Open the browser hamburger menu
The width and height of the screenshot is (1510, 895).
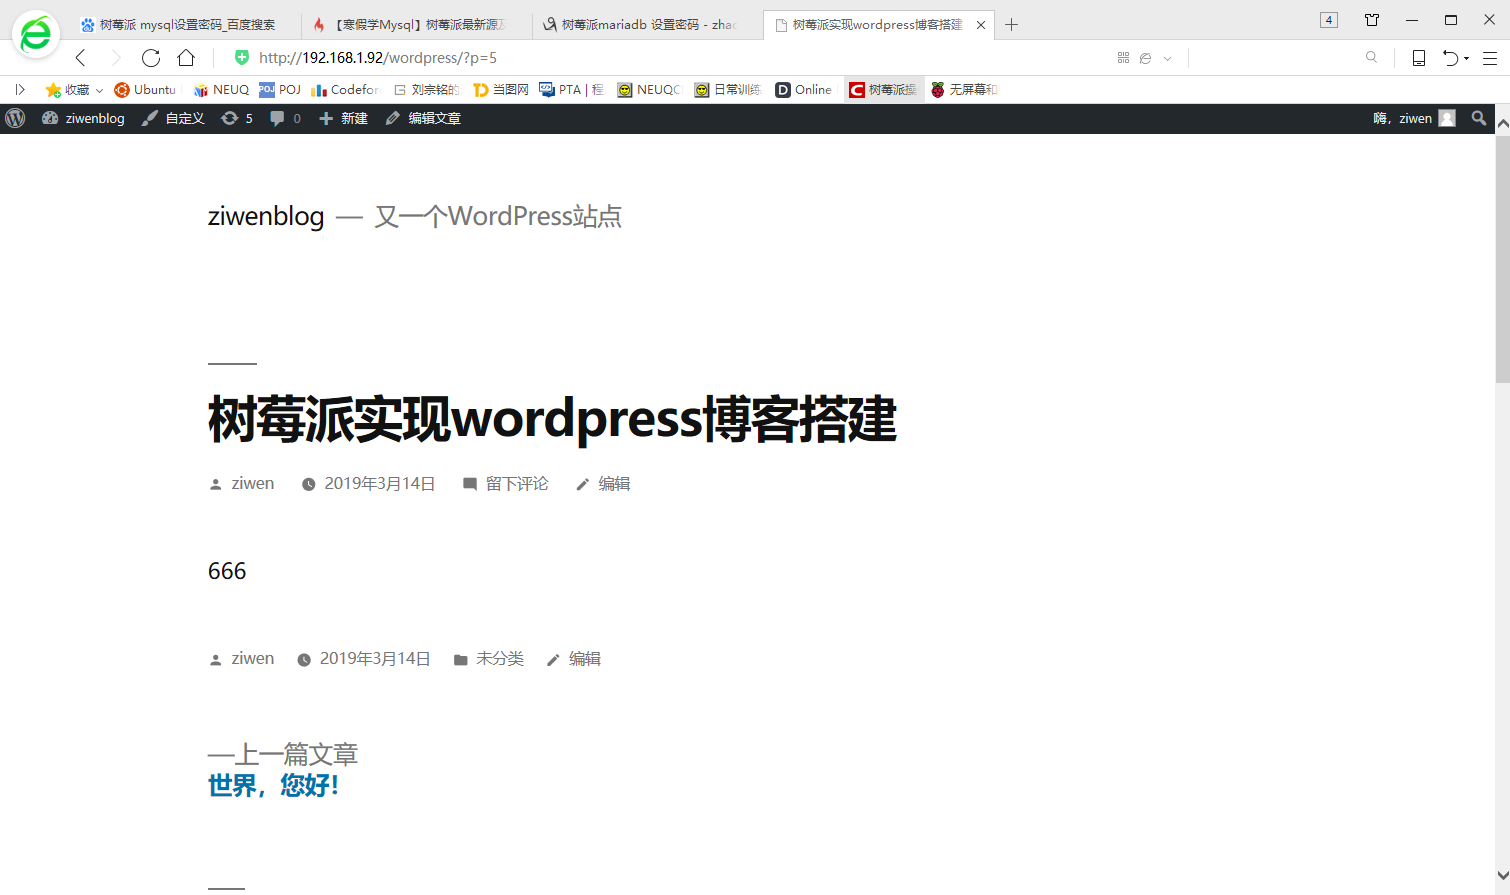click(1490, 58)
